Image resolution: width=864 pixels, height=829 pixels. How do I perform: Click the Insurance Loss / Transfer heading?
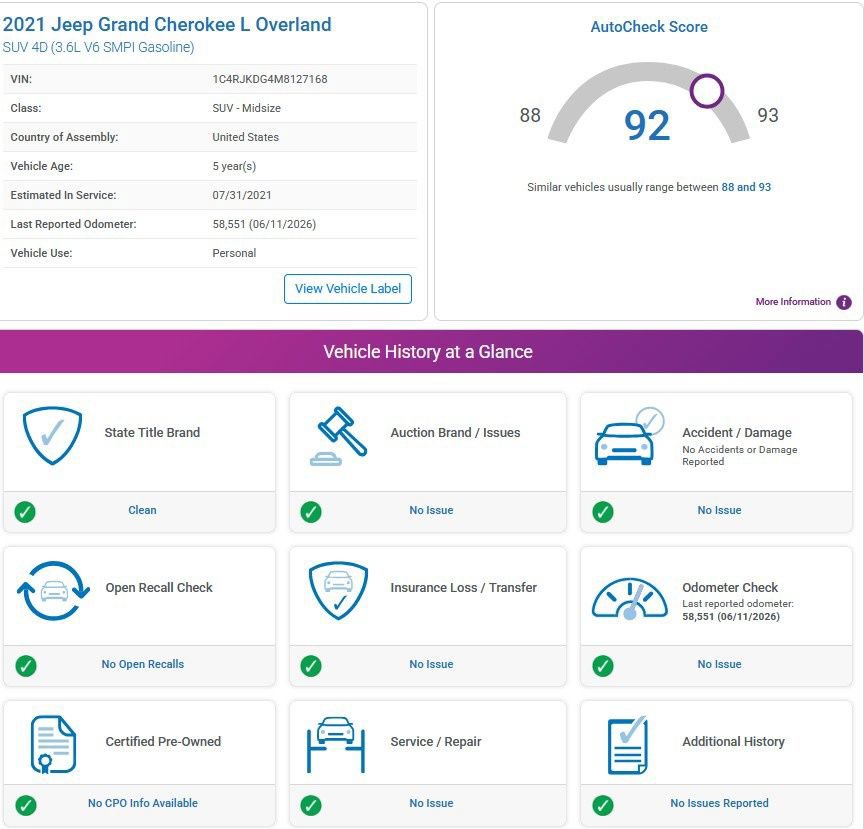pos(463,588)
